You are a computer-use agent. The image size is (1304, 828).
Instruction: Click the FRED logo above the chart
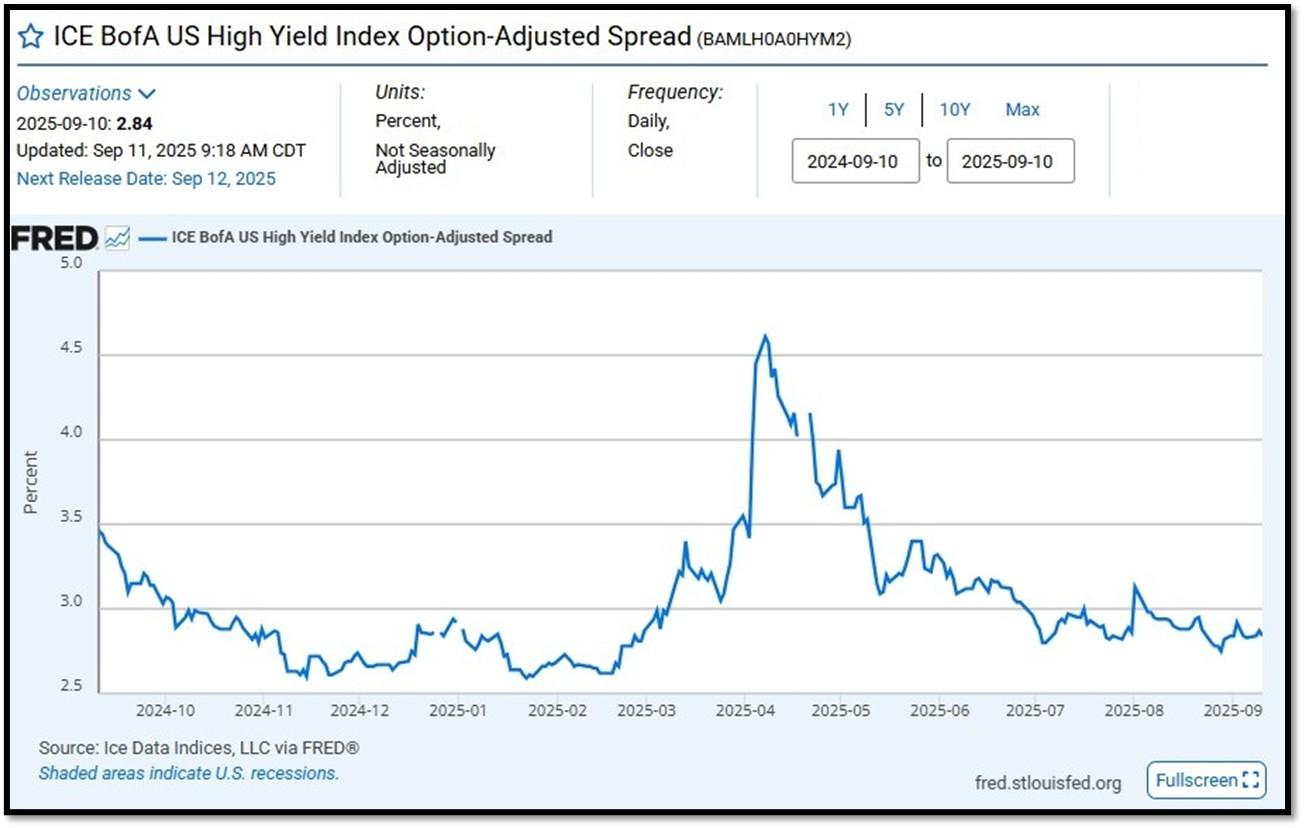point(54,238)
